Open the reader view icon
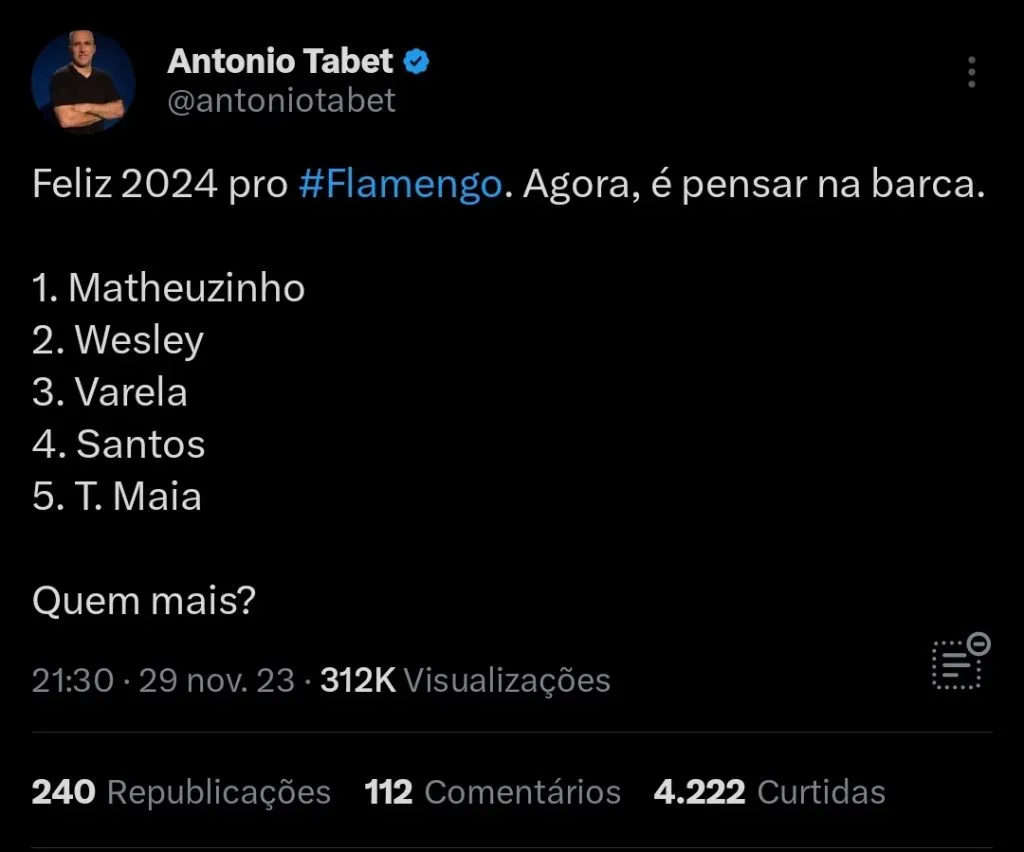The height and width of the screenshot is (852, 1024). [958, 661]
